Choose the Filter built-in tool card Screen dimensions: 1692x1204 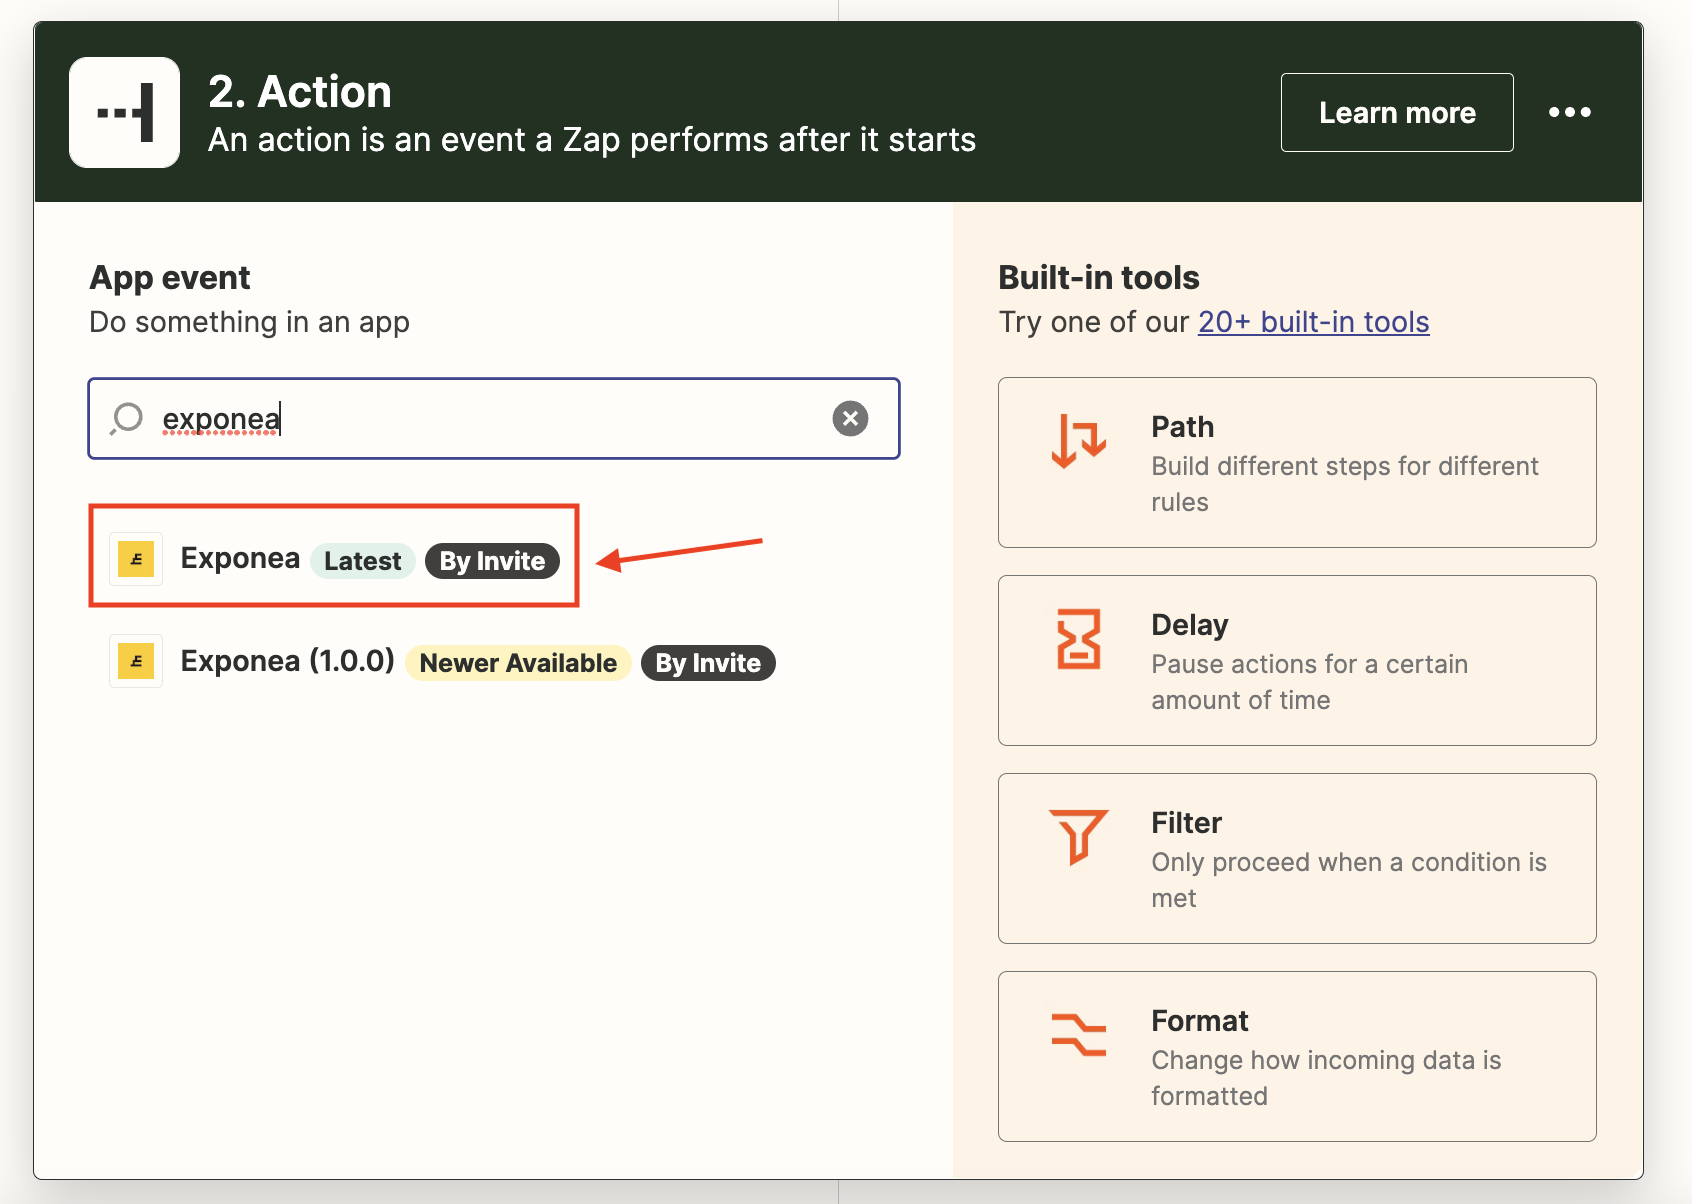[x=1297, y=858]
